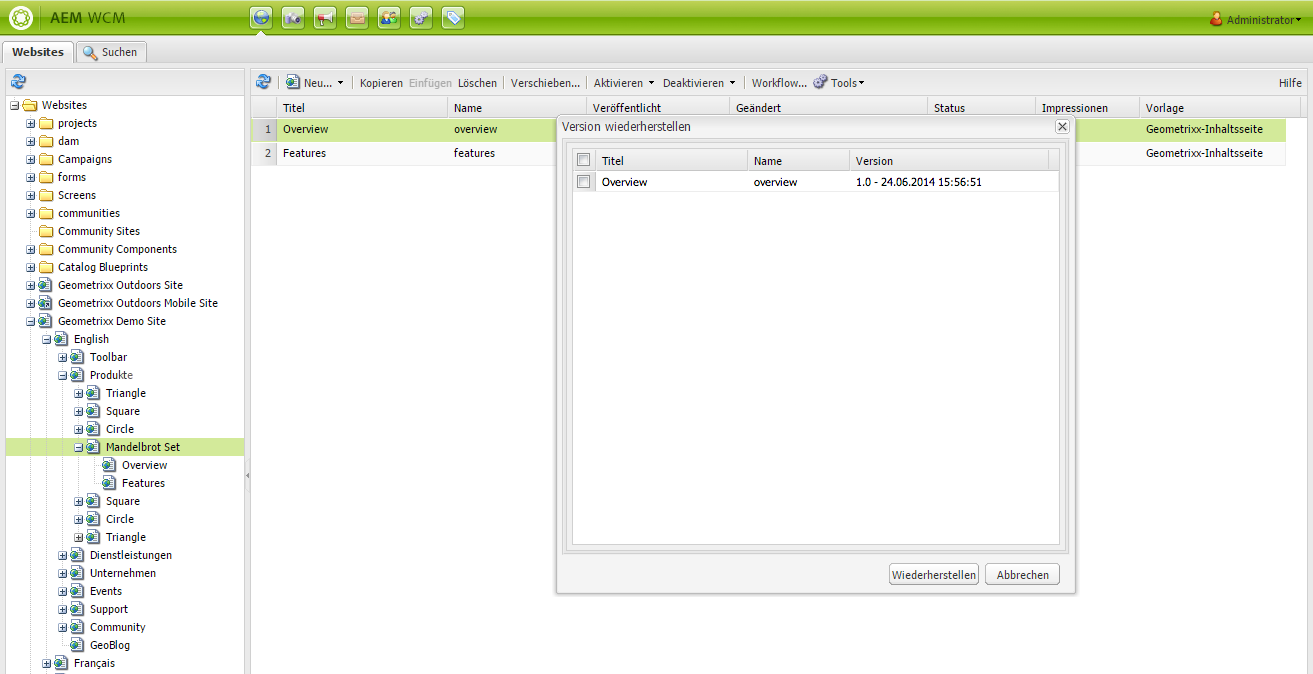This screenshot has height=674, width=1313.
Task: Expand the Français node
Action: coord(47,663)
